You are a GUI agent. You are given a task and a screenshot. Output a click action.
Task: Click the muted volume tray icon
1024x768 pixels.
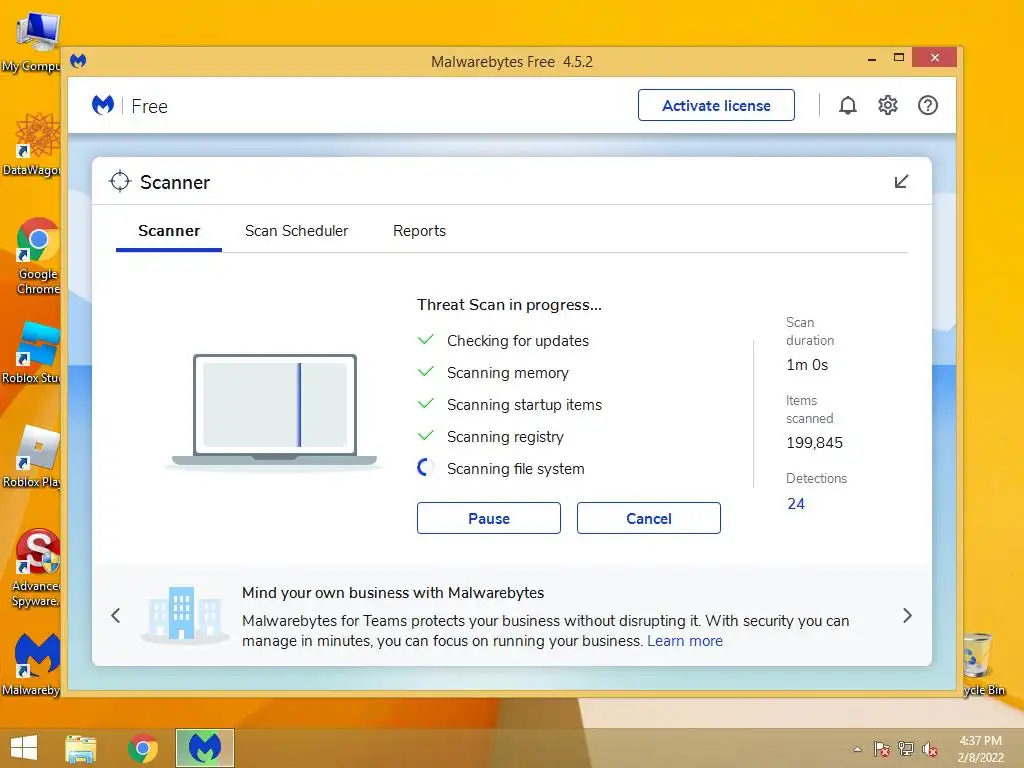tap(930, 748)
